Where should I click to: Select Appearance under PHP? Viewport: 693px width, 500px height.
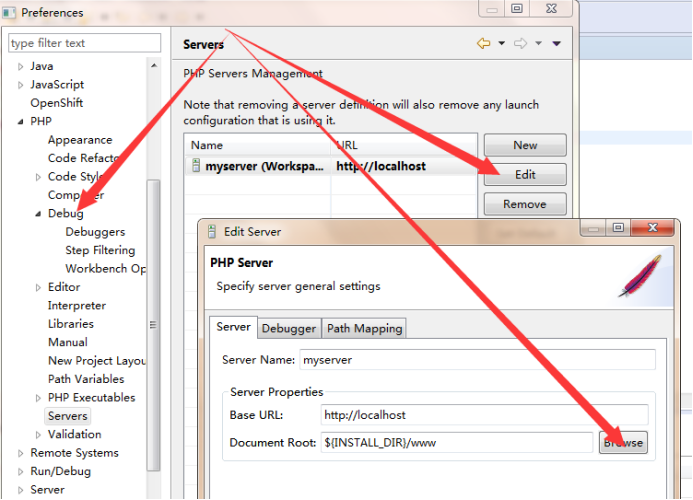click(80, 140)
